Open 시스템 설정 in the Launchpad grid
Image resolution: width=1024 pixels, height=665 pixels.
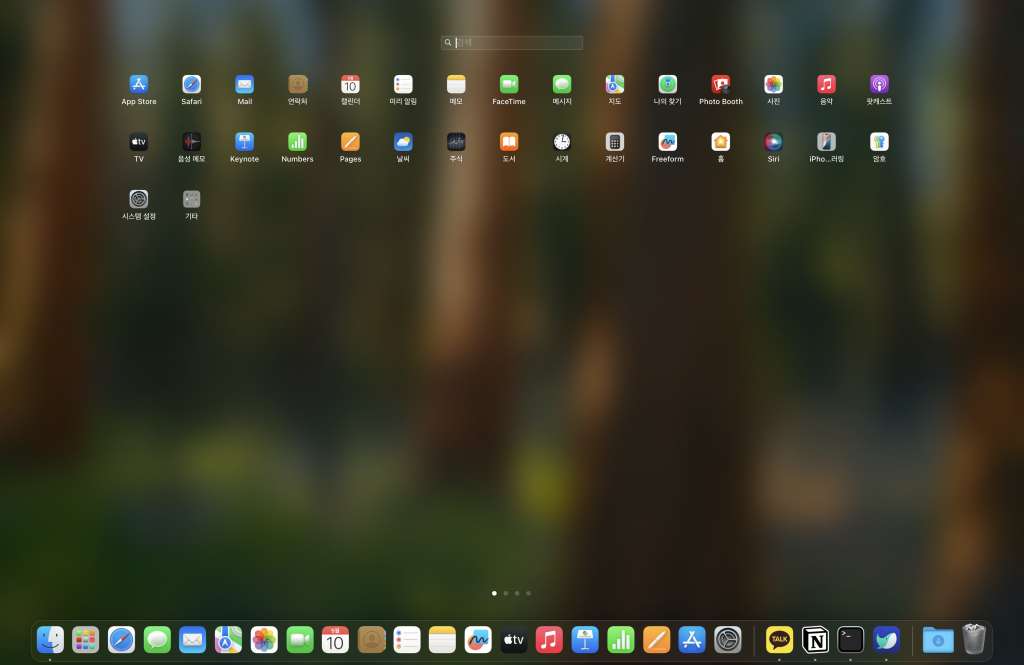[x=138, y=200]
